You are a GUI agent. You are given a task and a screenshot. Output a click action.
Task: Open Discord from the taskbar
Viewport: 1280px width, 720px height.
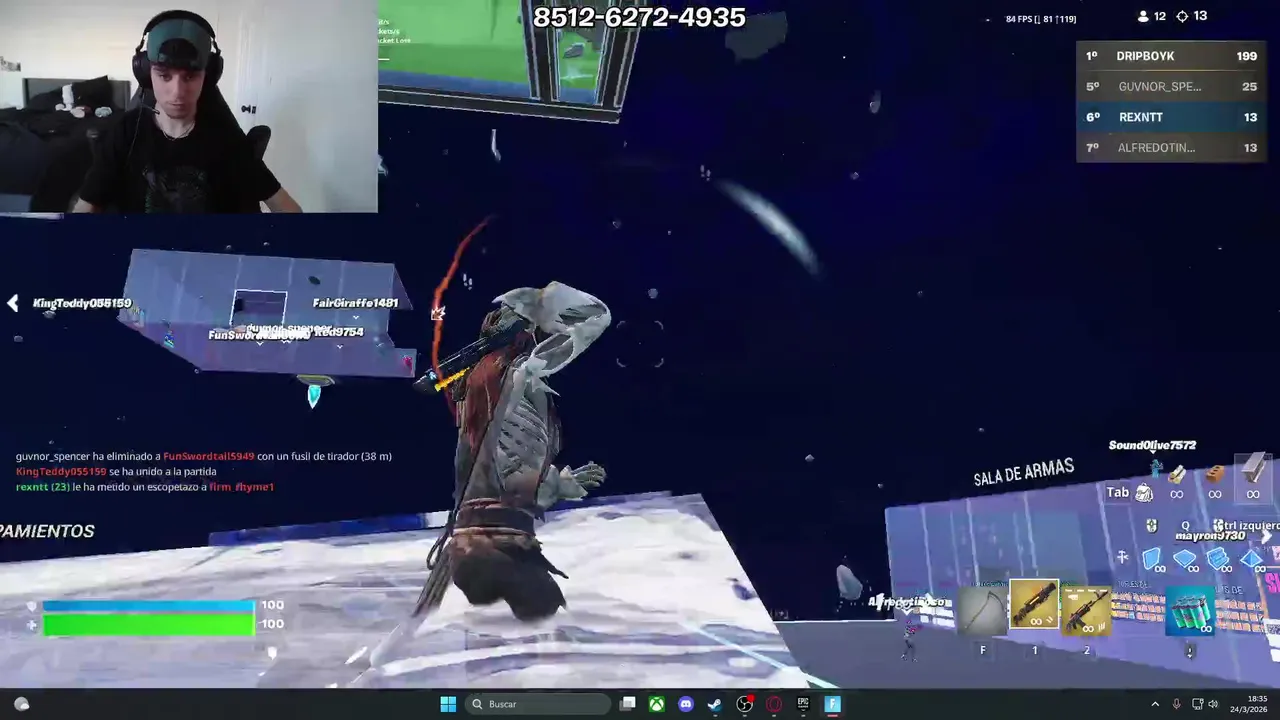pos(685,704)
